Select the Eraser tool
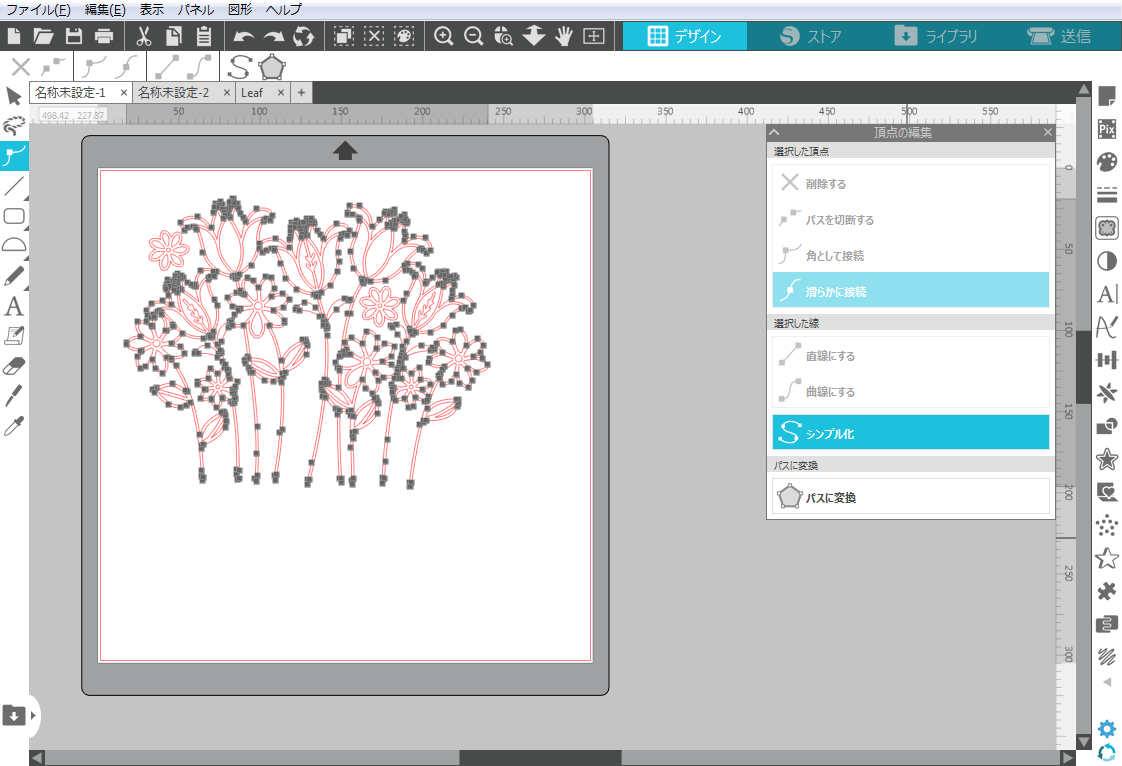Screen dimensions: 1122x766 14,366
